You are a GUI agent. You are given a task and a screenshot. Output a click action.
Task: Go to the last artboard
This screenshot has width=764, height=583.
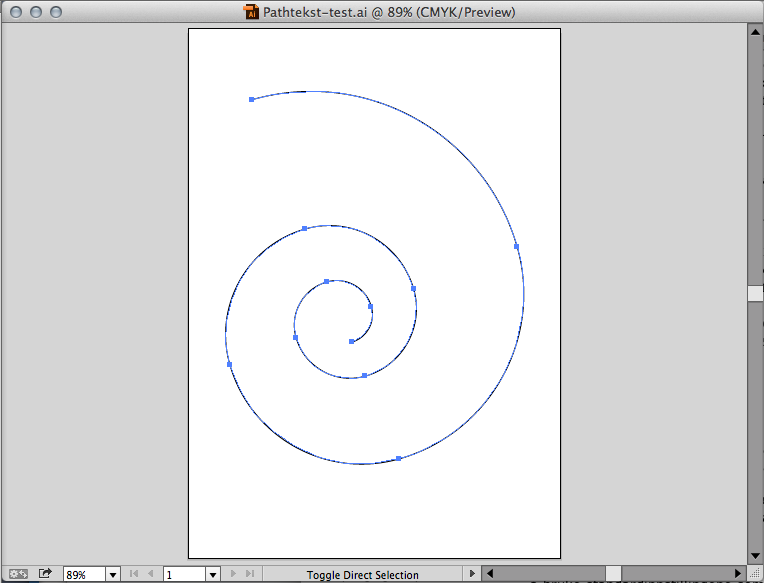click(250, 574)
